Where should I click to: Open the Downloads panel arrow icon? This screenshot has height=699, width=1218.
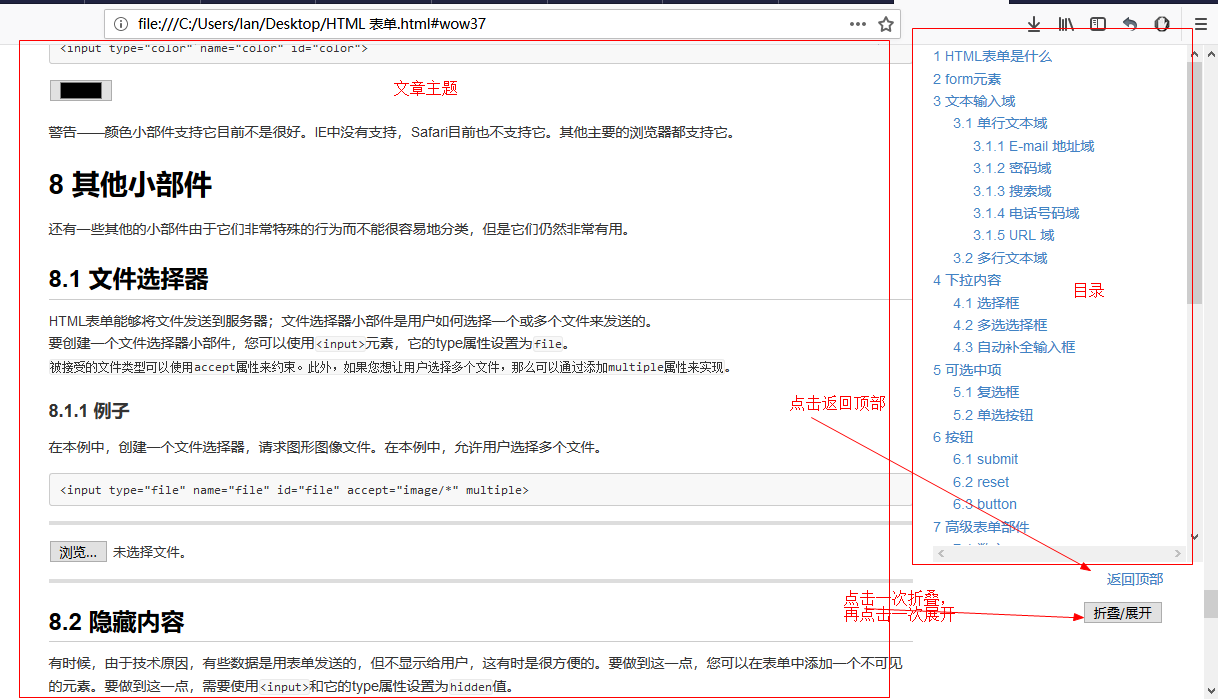pyautogui.click(x=1034, y=24)
